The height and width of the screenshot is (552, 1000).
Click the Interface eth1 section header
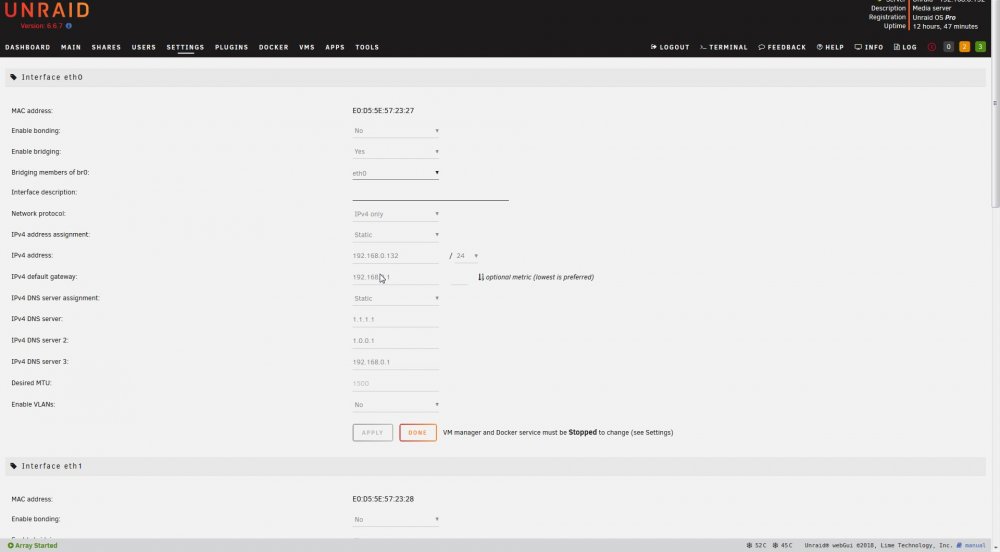pyautogui.click(x=496, y=466)
